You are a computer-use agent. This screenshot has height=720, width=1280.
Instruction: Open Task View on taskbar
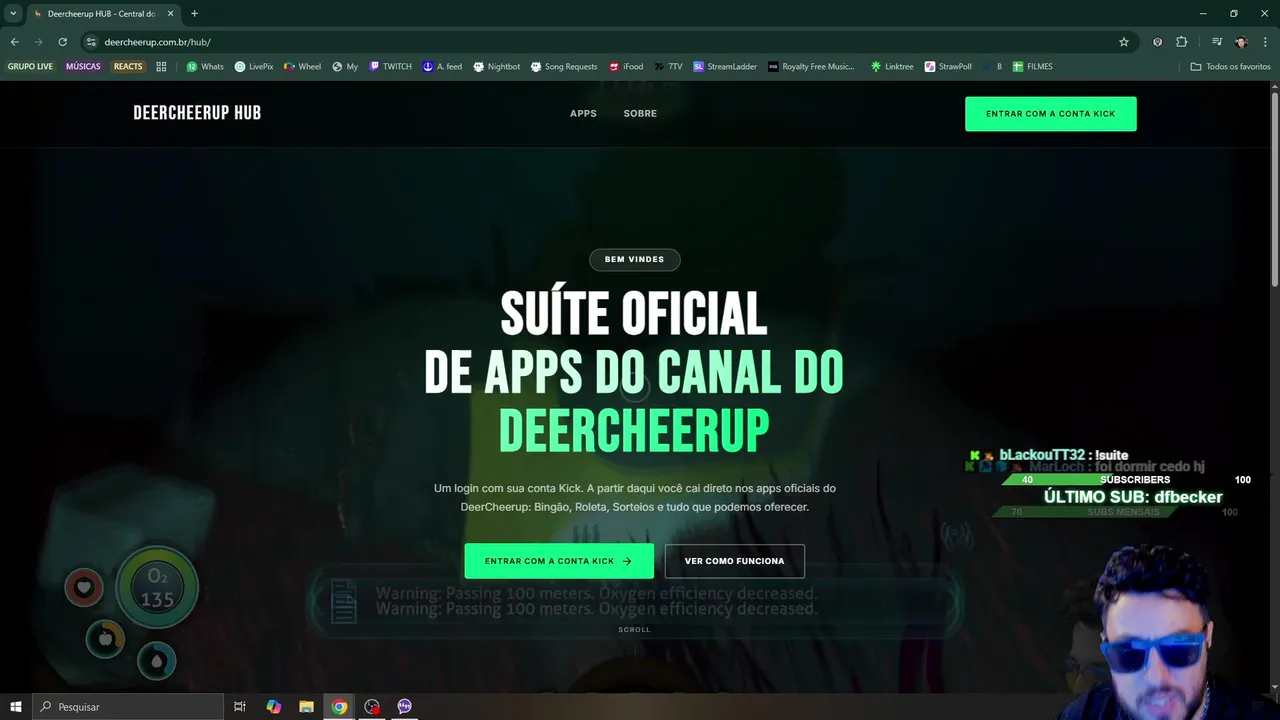click(240, 707)
